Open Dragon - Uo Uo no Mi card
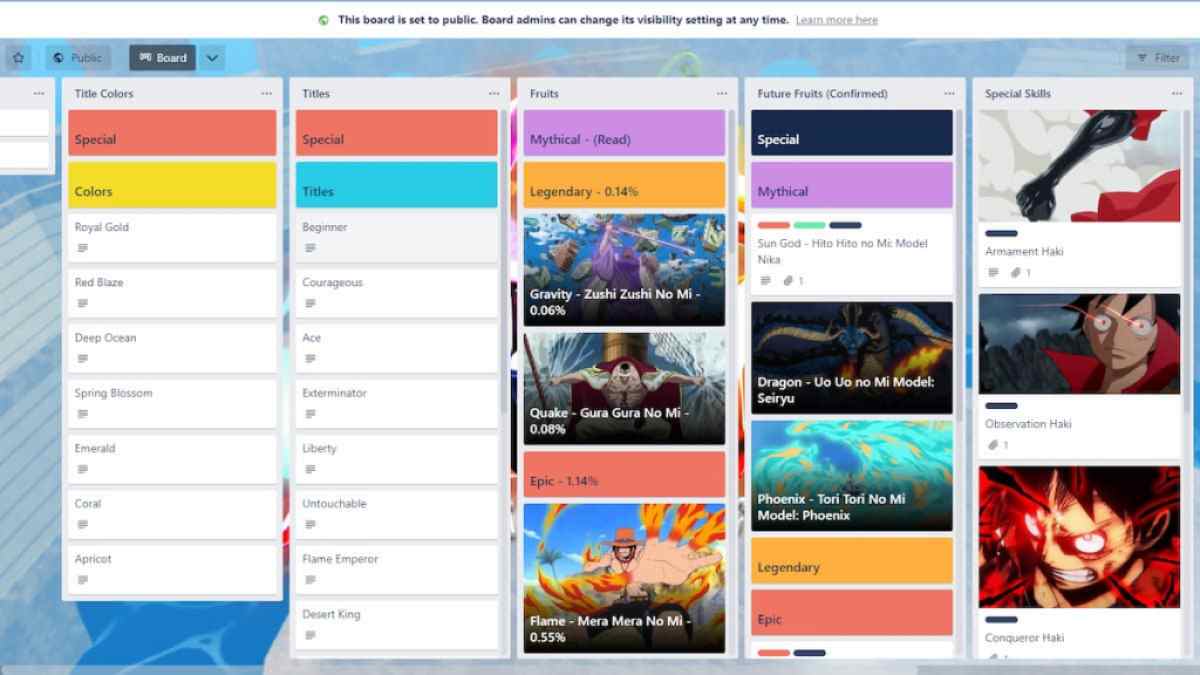Screen dimensions: 1200x675 pyautogui.click(x=852, y=358)
